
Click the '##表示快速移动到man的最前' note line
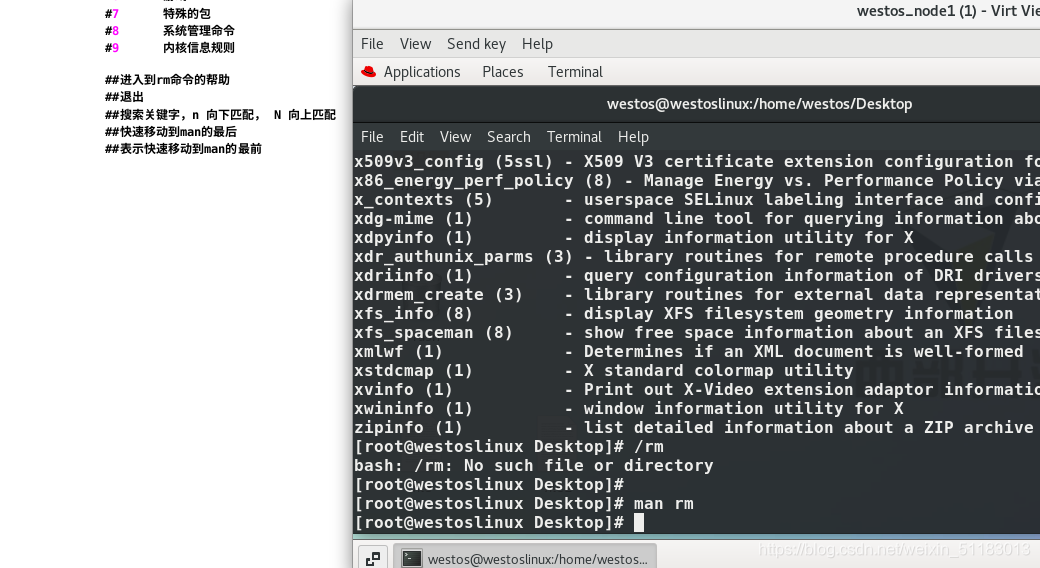183,149
